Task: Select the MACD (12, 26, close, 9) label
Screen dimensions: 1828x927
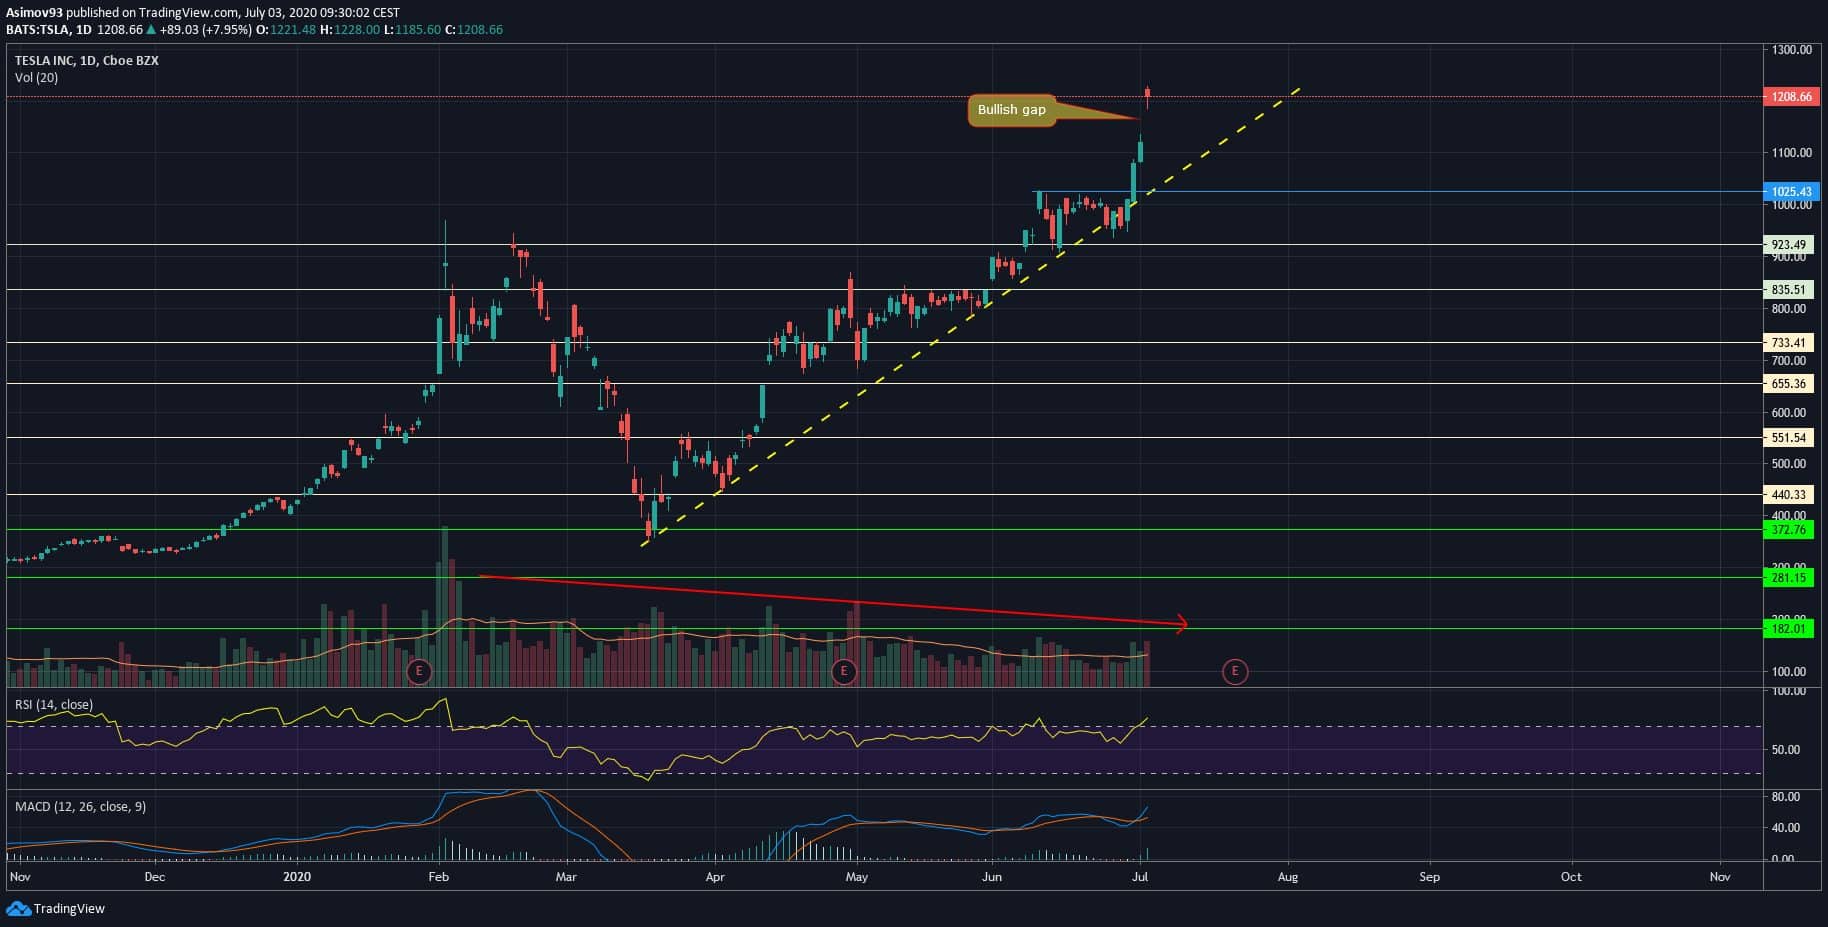Action: pyautogui.click(x=80, y=806)
